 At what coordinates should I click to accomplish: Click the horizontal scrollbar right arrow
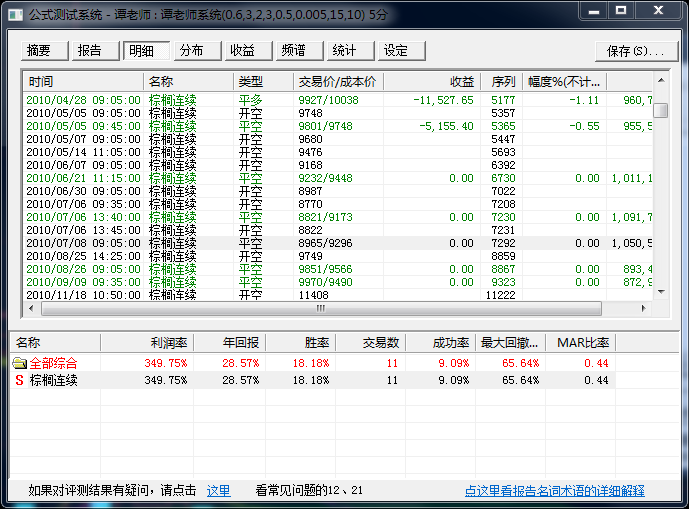(646, 308)
